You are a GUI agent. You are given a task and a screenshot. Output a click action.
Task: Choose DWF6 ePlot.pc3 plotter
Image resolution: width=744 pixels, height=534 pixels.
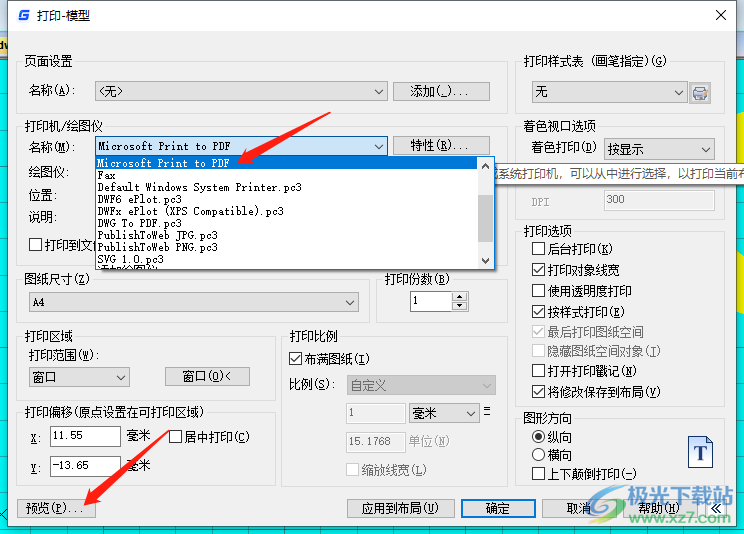(x=286, y=199)
